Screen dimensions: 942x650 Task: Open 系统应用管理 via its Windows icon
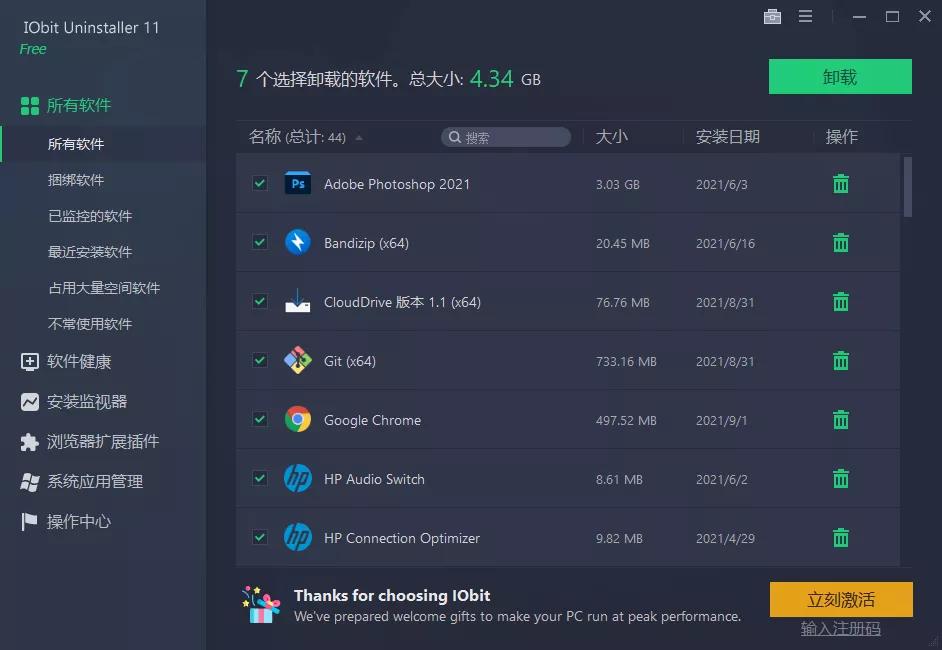[x=30, y=481]
